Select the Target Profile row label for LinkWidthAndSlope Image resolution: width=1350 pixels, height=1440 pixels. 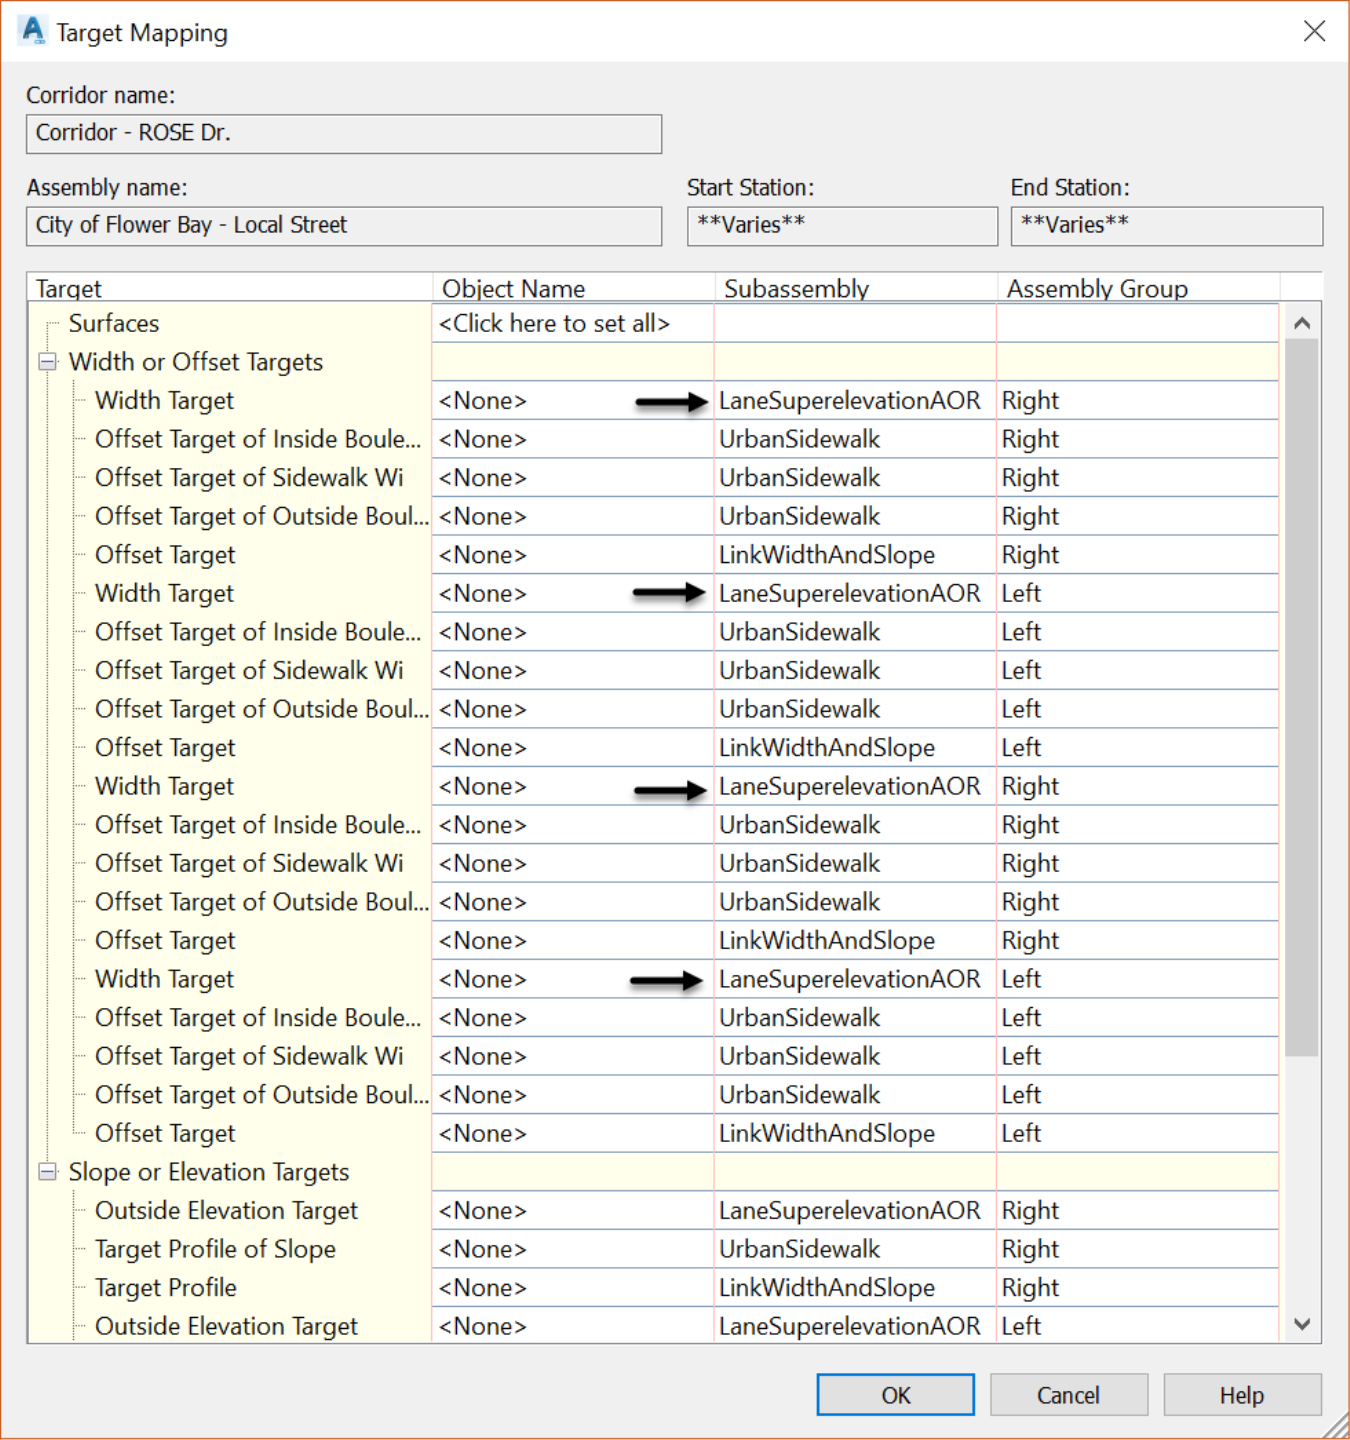pyautogui.click(x=165, y=1288)
